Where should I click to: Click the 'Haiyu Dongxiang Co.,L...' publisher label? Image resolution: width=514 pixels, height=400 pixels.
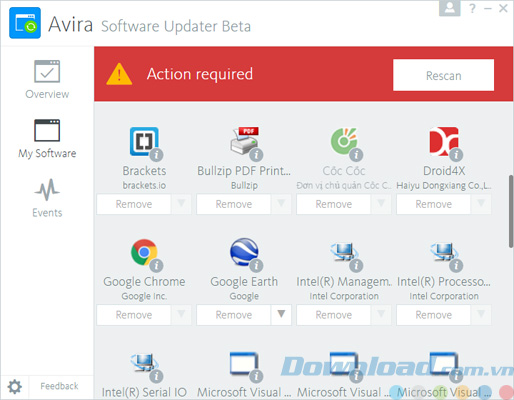(444, 185)
